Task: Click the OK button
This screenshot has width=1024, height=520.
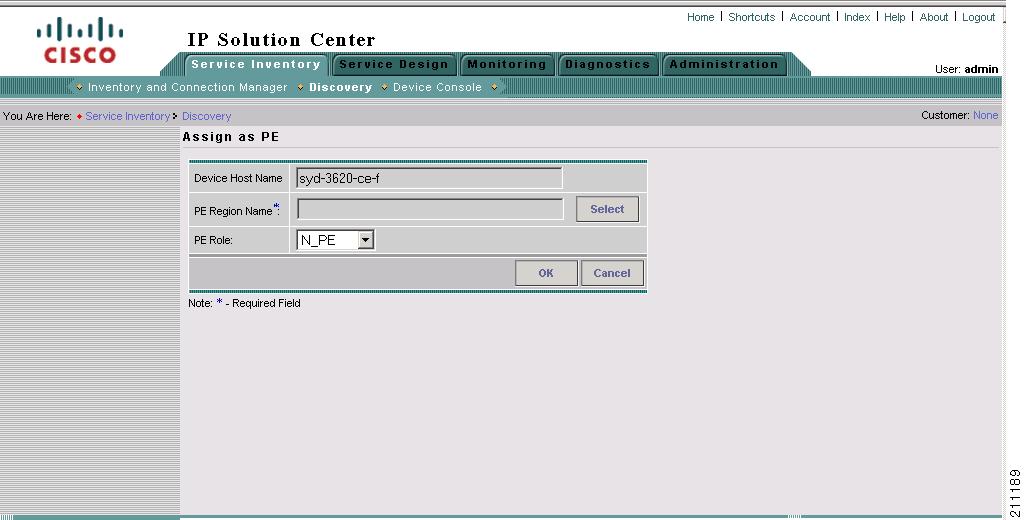Action: pos(546,273)
